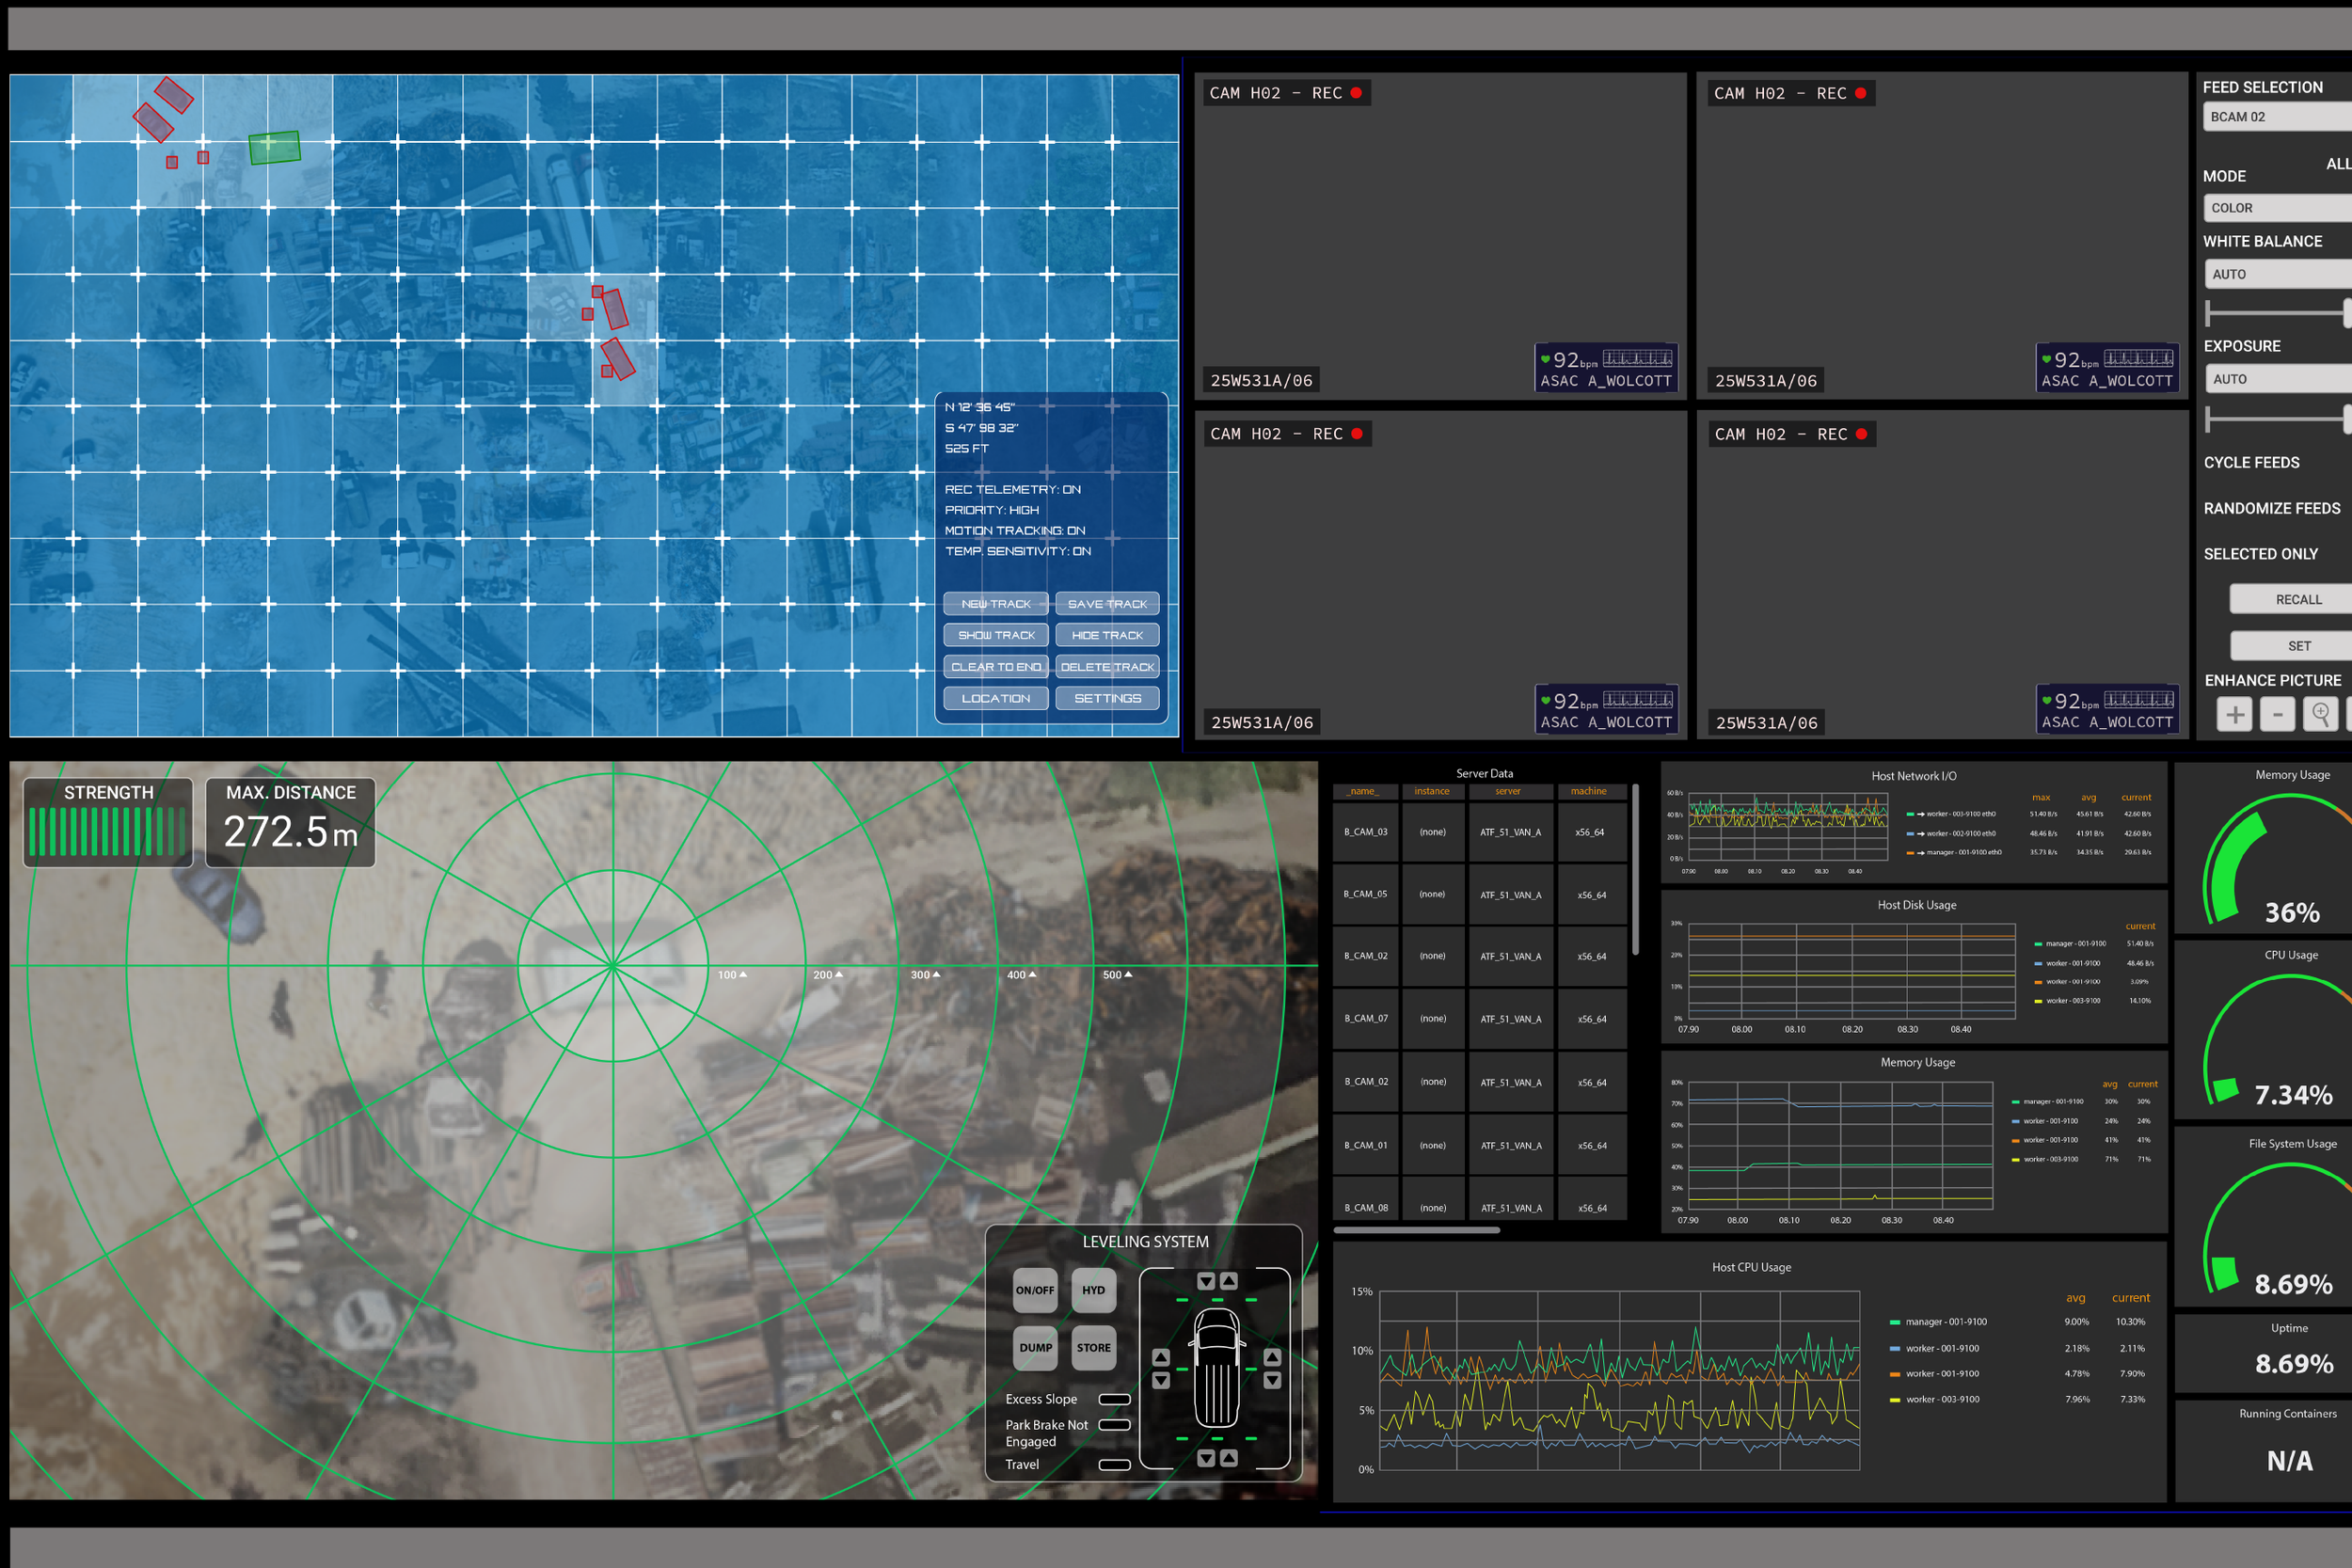Open the Mode COLOR dropdown
Image resolution: width=2352 pixels, height=1568 pixels.
pyautogui.click(x=2277, y=208)
